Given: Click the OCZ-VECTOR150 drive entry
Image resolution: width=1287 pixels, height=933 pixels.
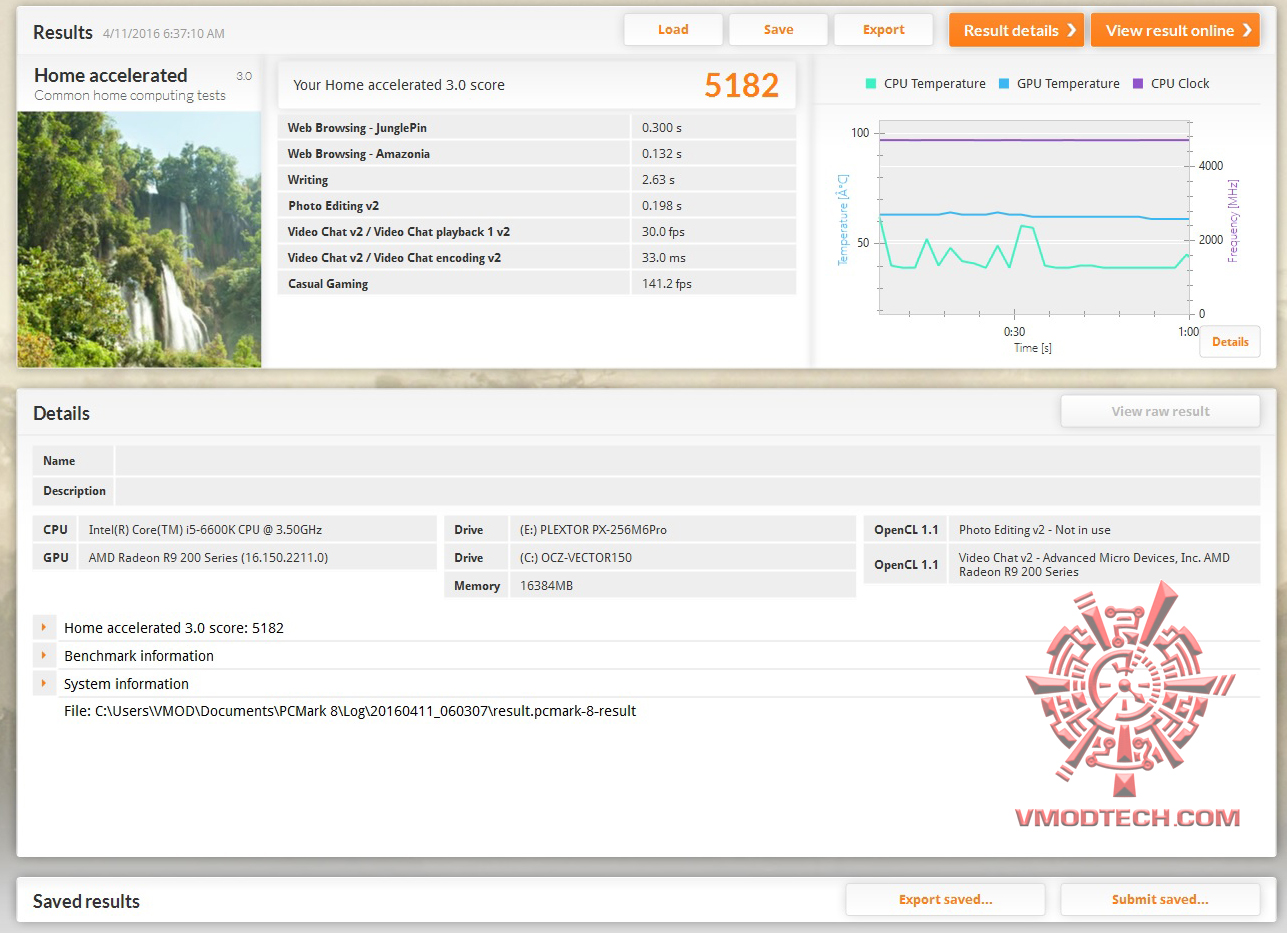Looking at the screenshot, I should pos(576,557).
